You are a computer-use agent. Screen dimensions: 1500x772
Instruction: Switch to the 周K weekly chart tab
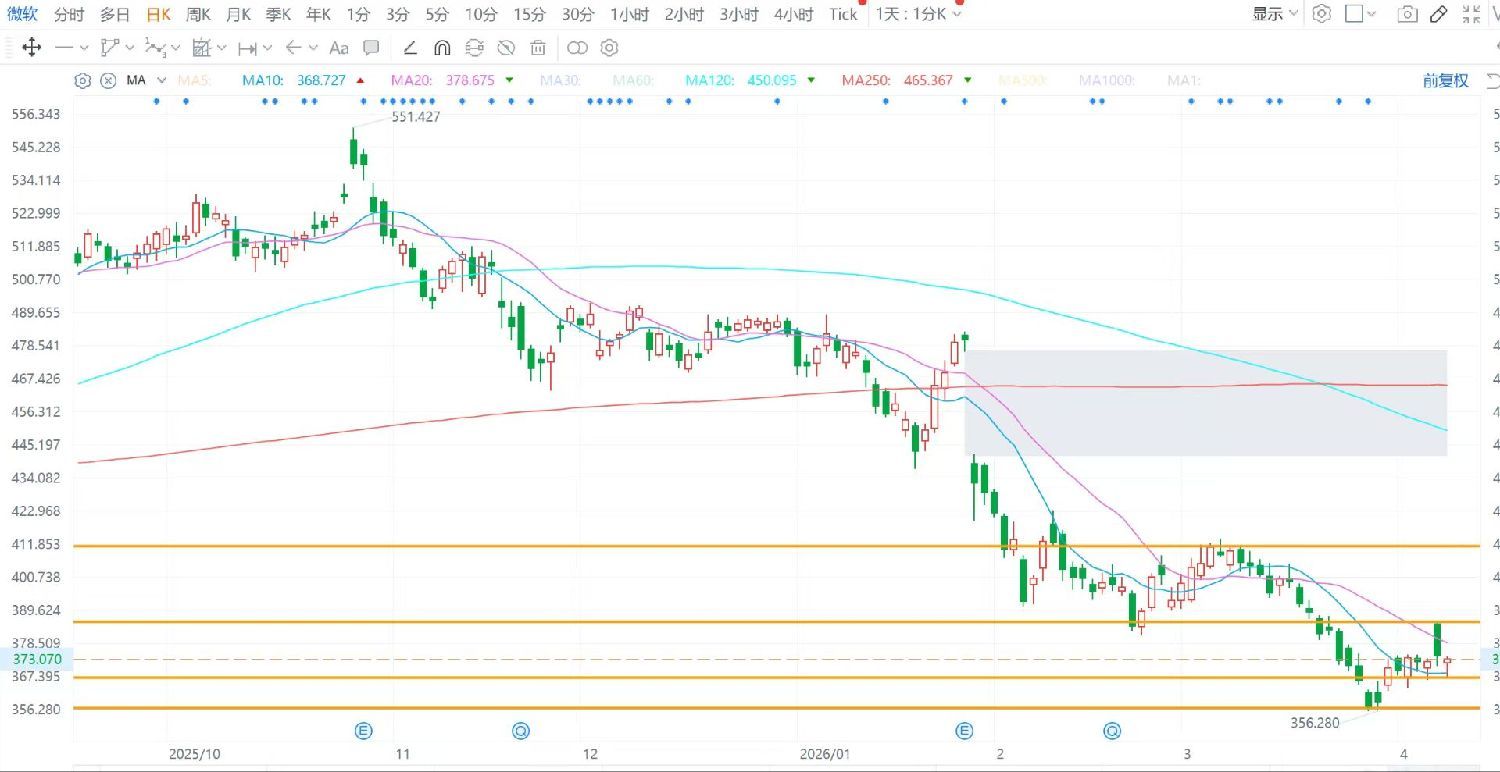(198, 14)
